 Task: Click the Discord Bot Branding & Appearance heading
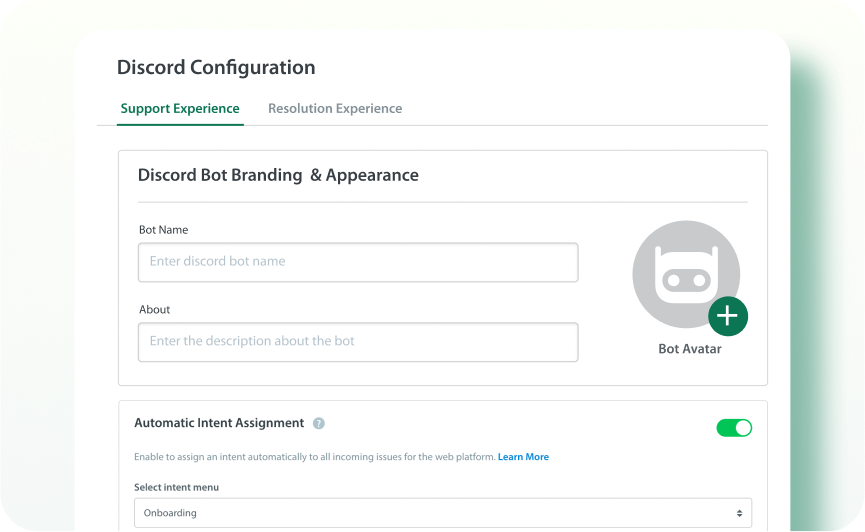pos(278,175)
